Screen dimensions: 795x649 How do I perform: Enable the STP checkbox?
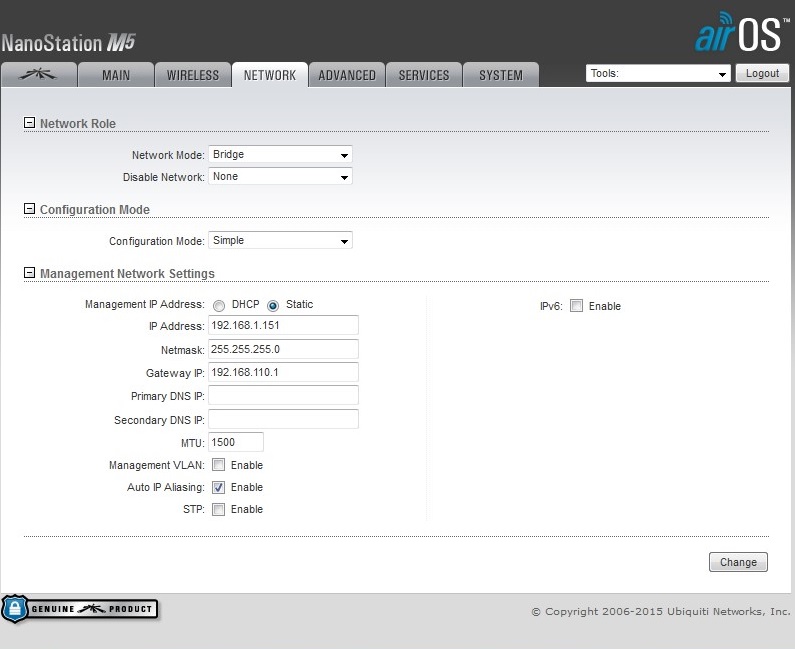tap(219, 509)
